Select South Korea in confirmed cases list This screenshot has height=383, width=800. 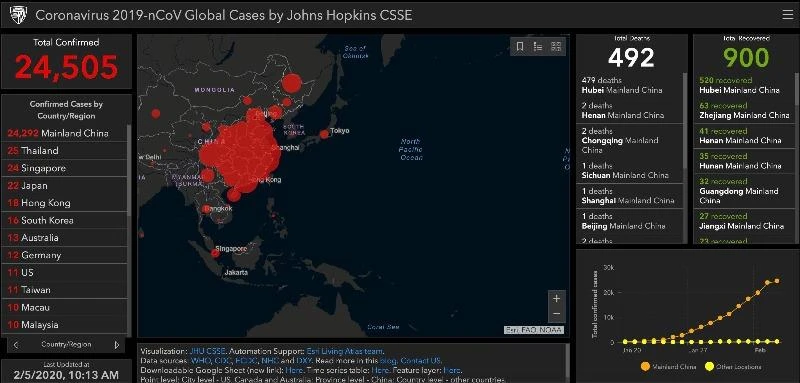(x=64, y=220)
